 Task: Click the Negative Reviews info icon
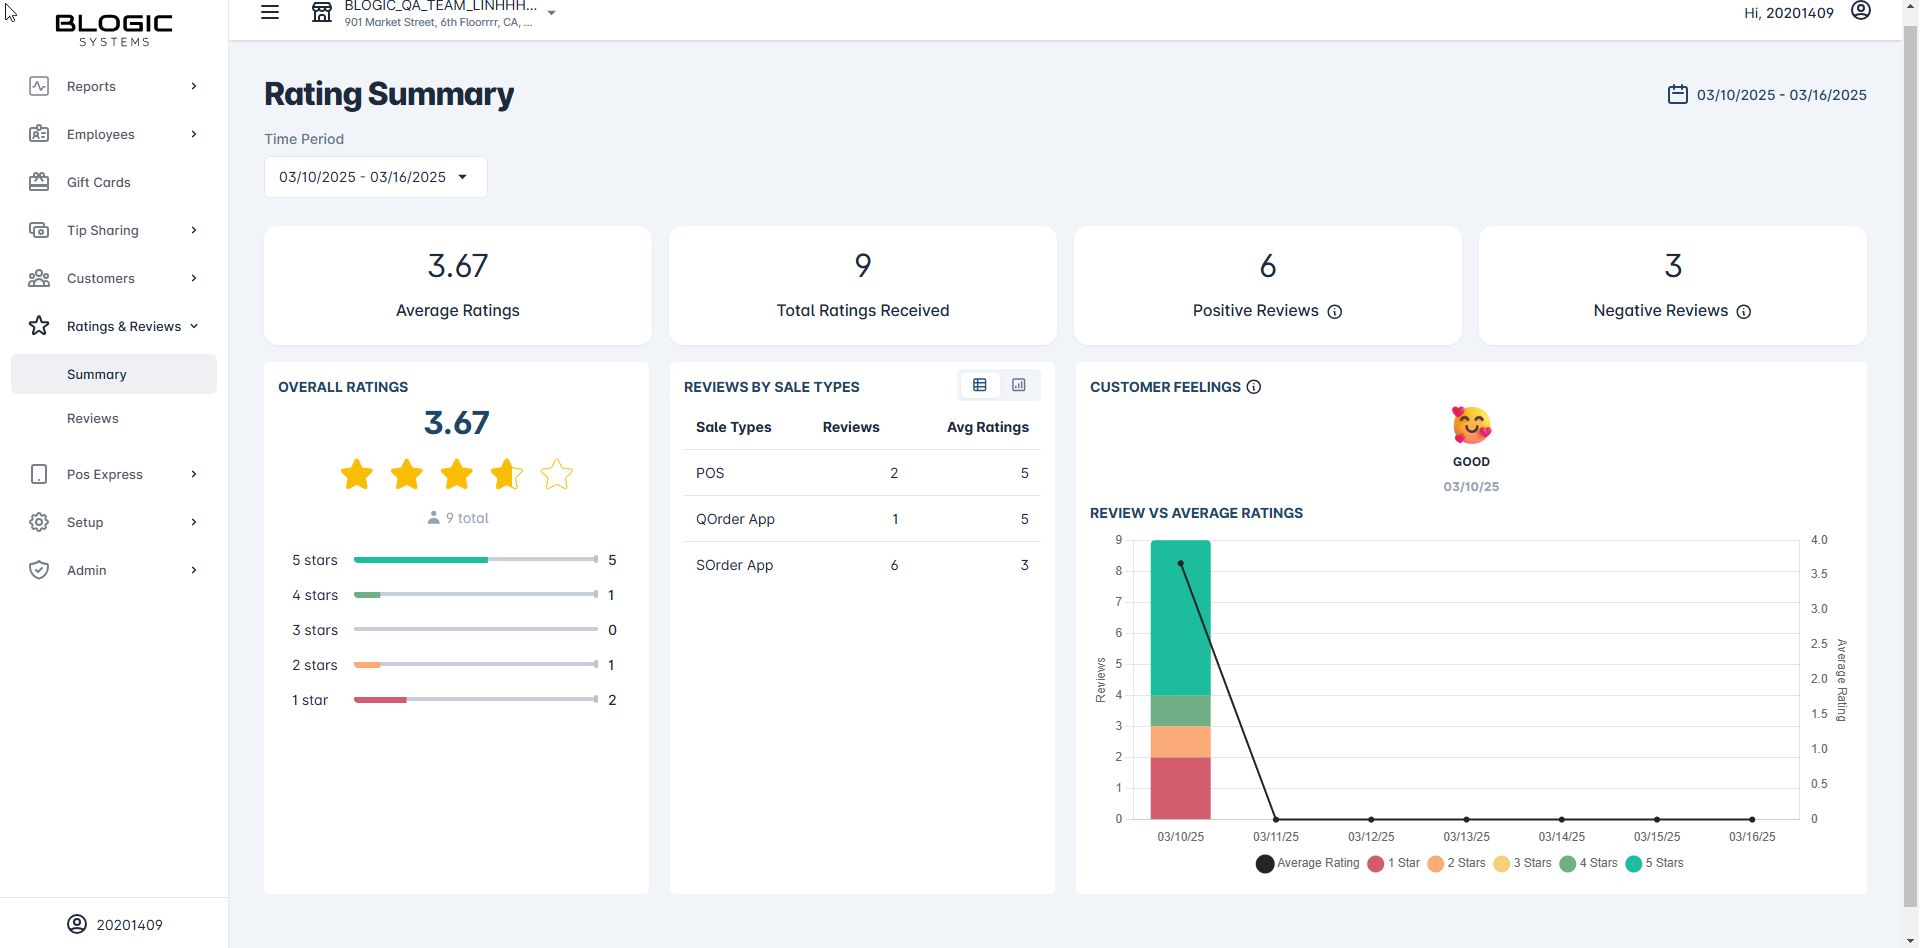[x=1743, y=312]
